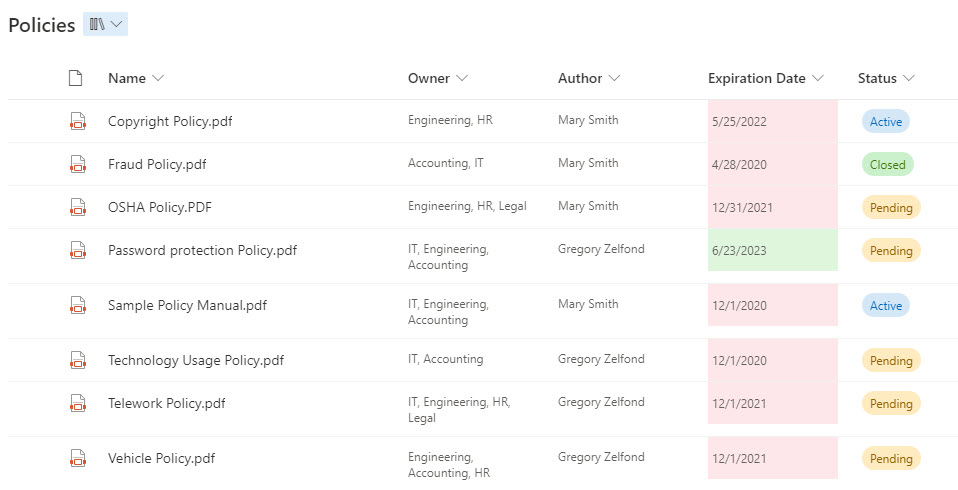Click the PDF icon for Fraud Policy
Viewport: 958px width, 490px height.
click(x=77, y=164)
